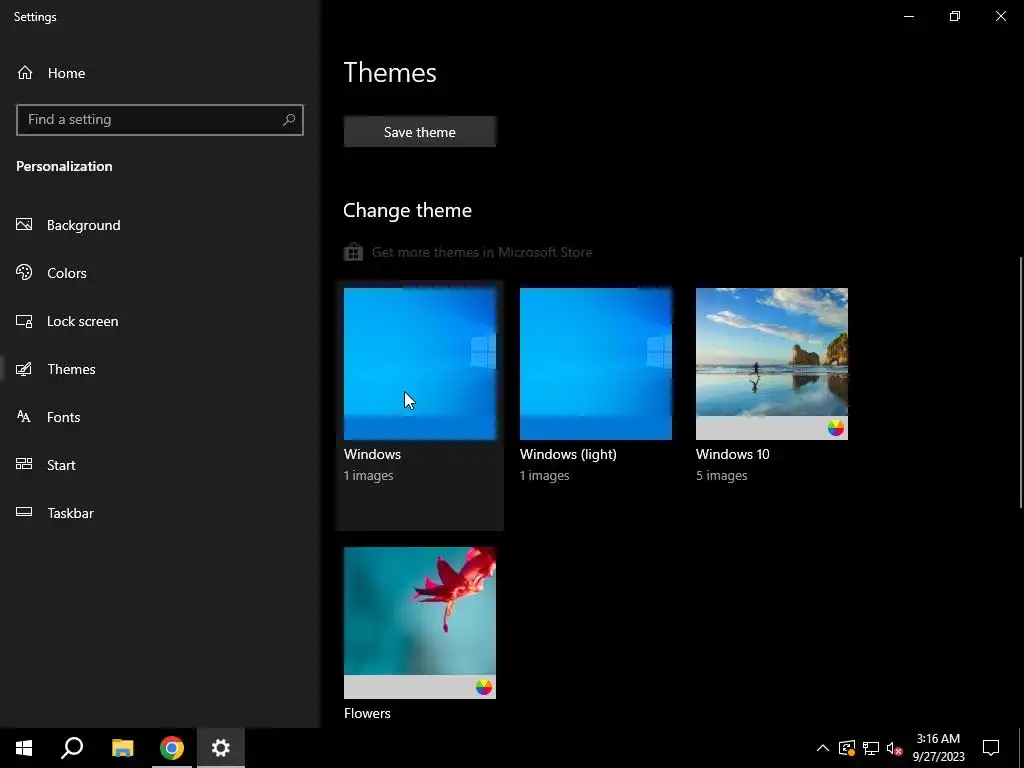Open the Windows Start menu
The image size is (1024, 768).
(x=24, y=748)
